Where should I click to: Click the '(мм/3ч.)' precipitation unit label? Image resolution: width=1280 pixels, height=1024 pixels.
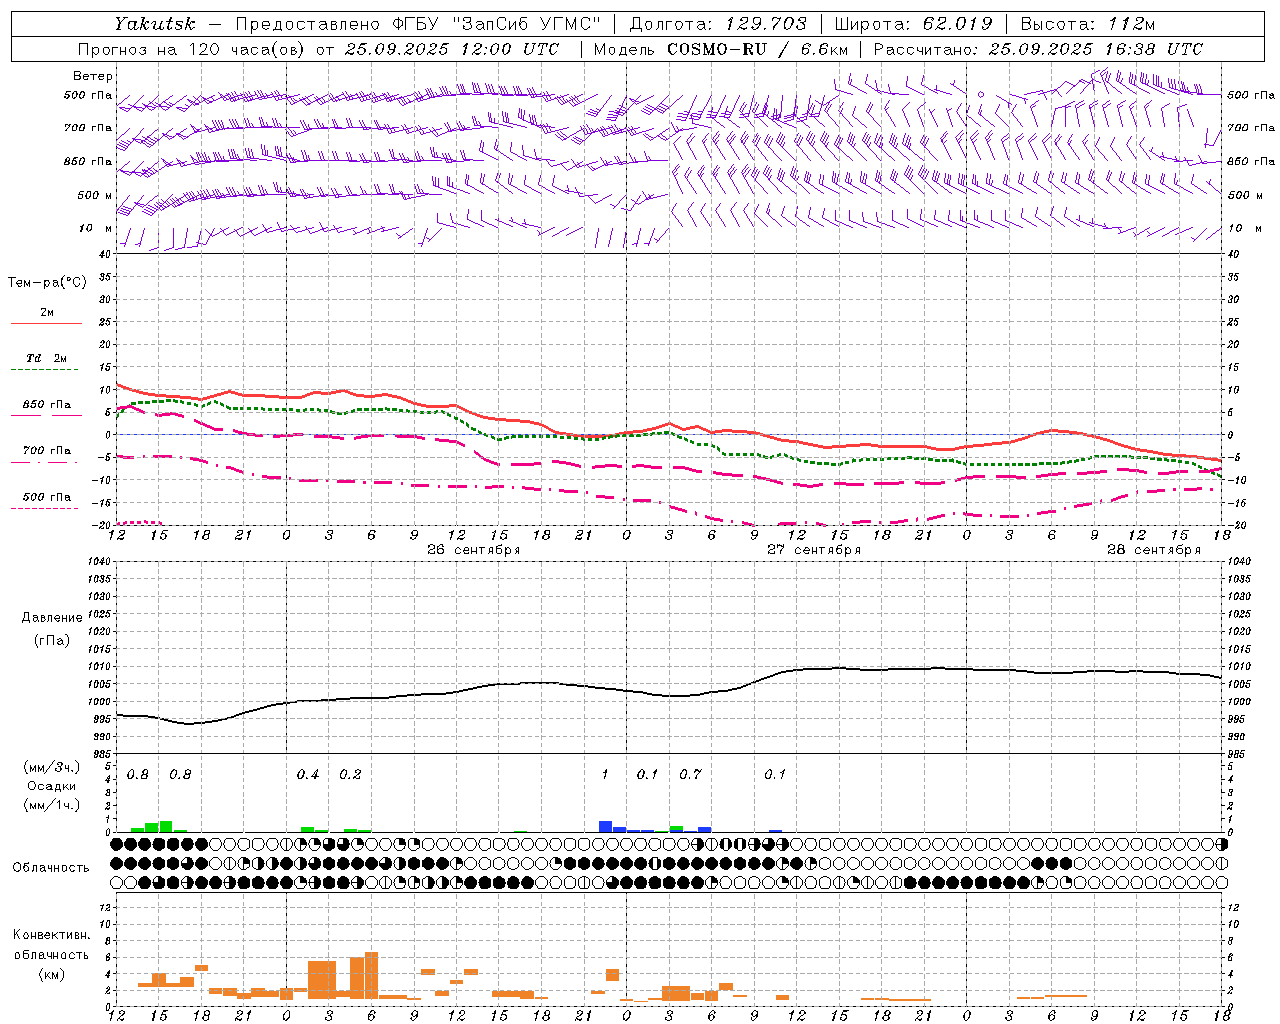pos(52,767)
